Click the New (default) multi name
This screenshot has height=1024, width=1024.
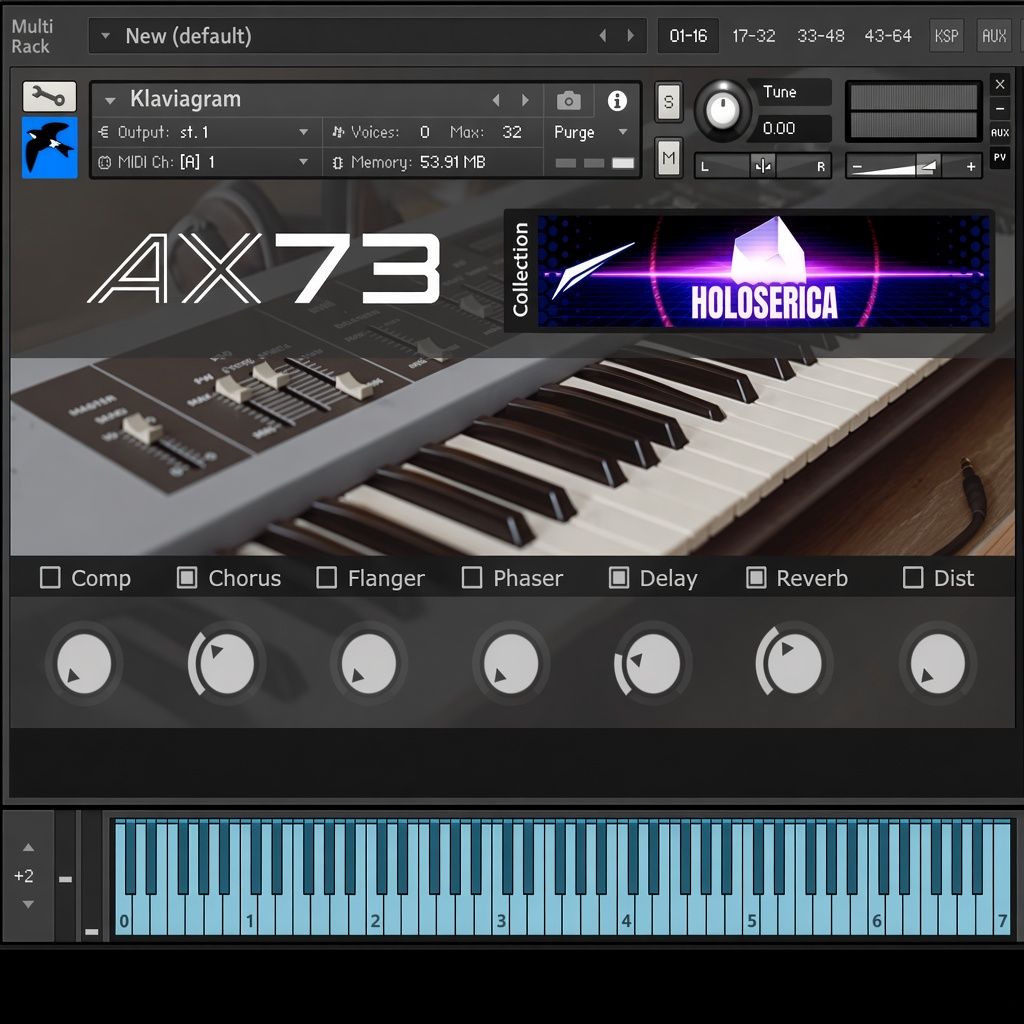click(188, 36)
